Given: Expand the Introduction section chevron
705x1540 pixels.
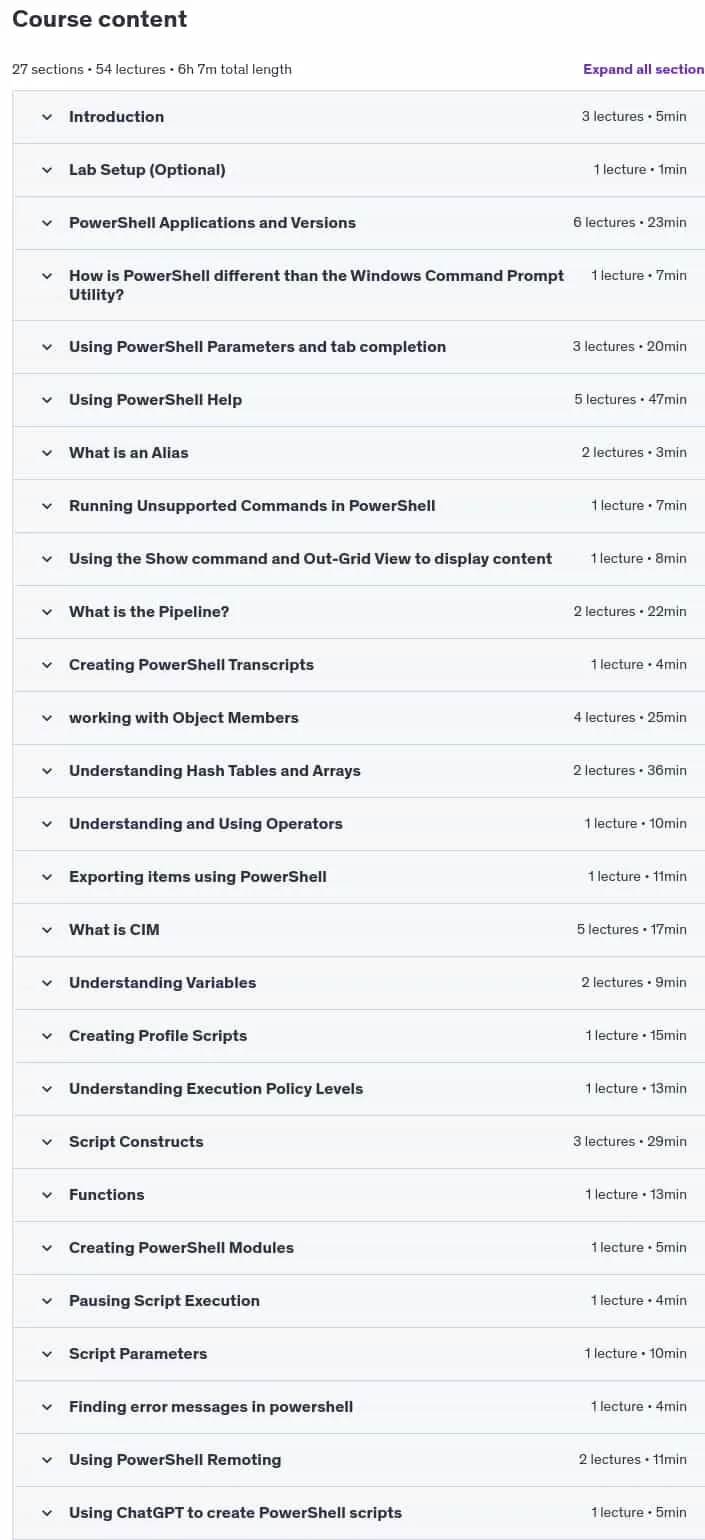Looking at the screenshot, I should coord(47,117).
